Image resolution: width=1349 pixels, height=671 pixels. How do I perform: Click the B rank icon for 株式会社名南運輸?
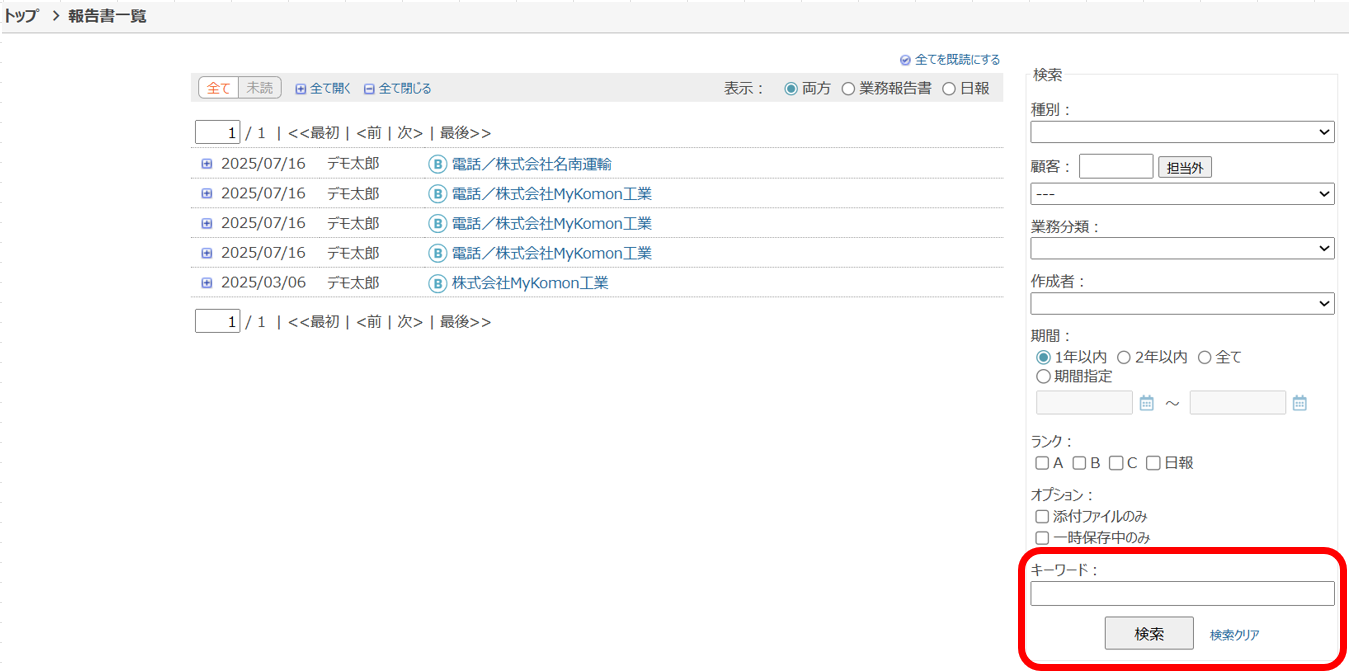tap(437, 164)
